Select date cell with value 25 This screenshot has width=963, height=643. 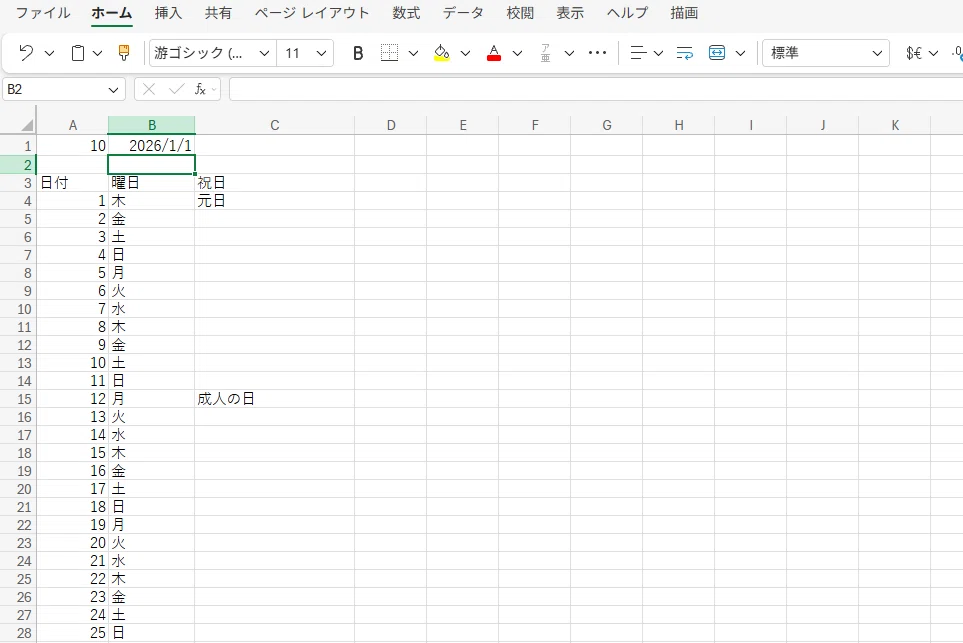(72, 633)
